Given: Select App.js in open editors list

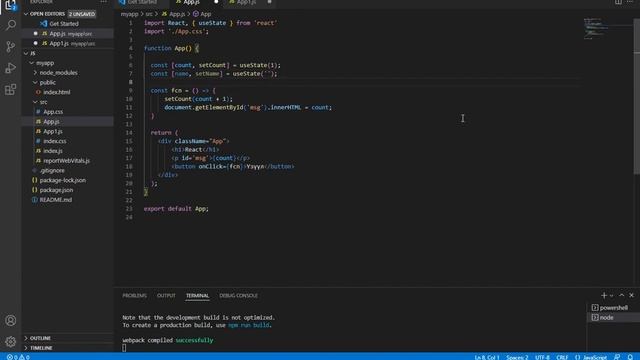Looking at the screenshot, I should 57,33.
